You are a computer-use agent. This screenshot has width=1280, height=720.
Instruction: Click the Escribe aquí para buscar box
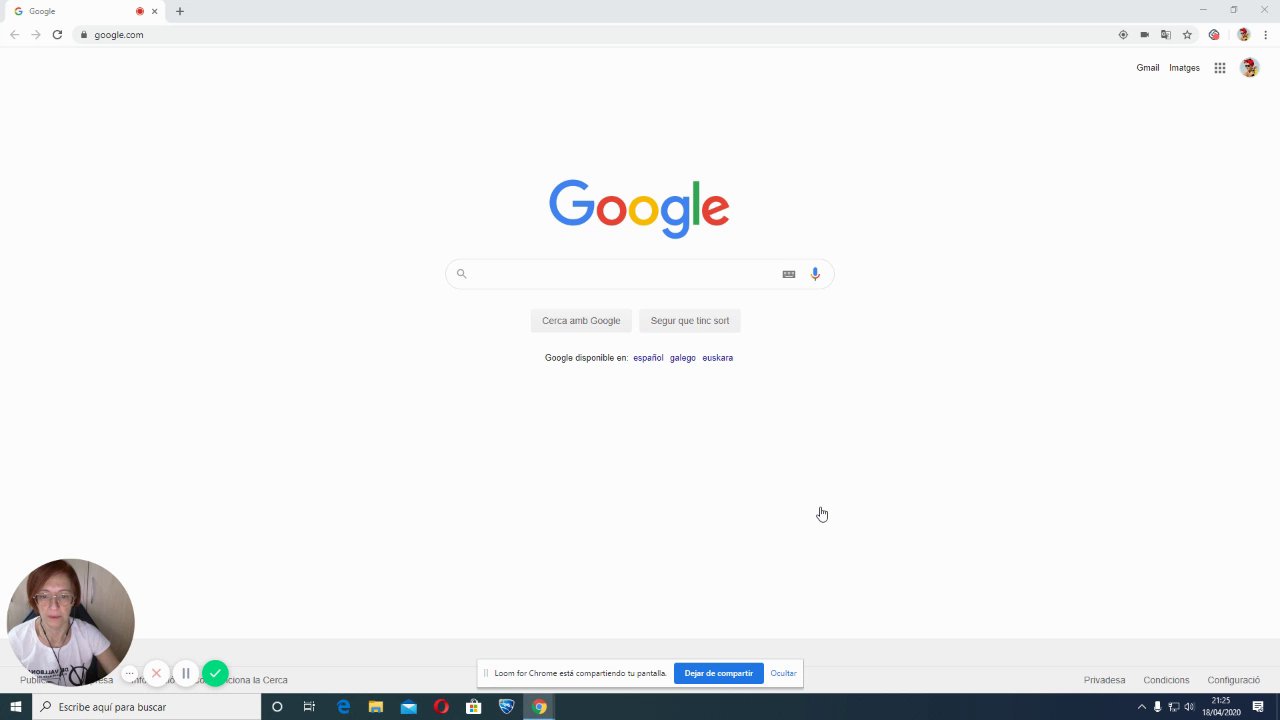pyautogui.click(x=147, y=707)
